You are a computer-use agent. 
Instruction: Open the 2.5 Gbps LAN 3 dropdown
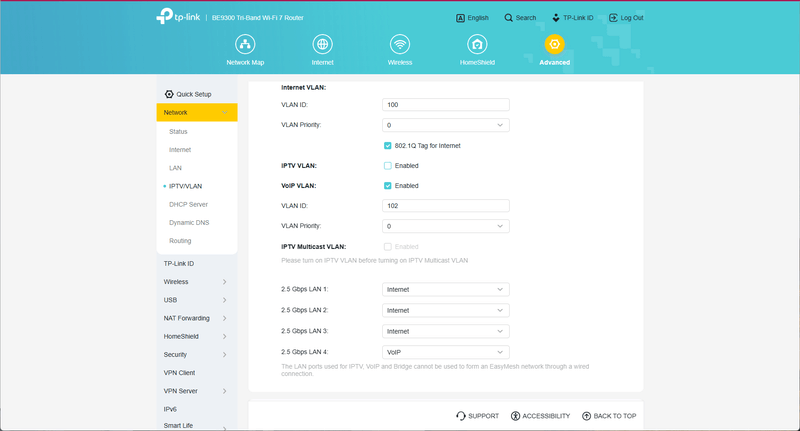pos(445,331)
